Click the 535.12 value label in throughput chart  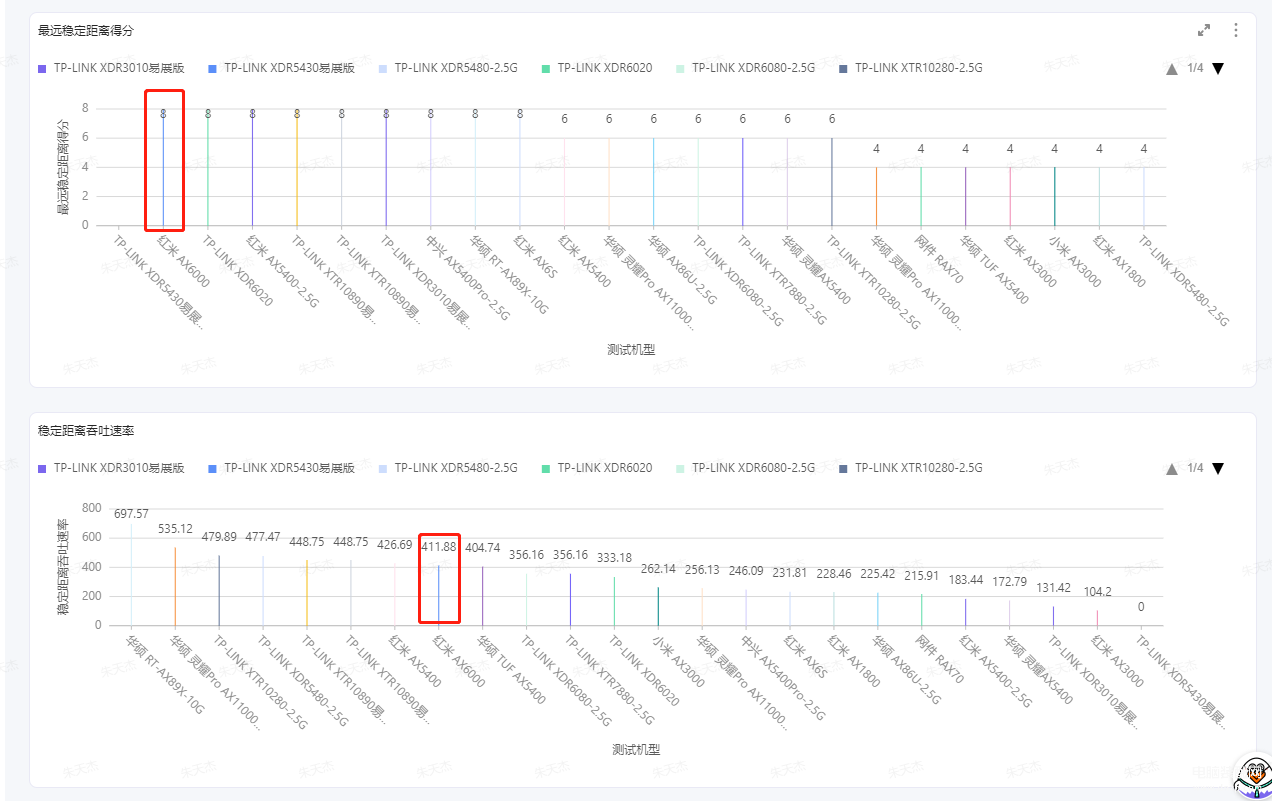coord(175,528)
